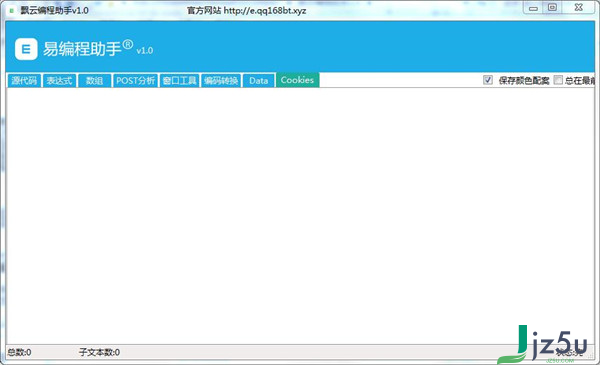The image size is (600, 365).
Task: Click the 易编程助手 header title
Action: pos(82,49)
